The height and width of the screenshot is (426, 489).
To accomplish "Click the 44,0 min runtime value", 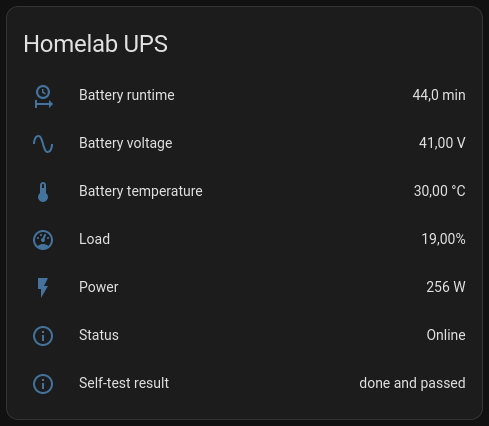I will (439, 95).
